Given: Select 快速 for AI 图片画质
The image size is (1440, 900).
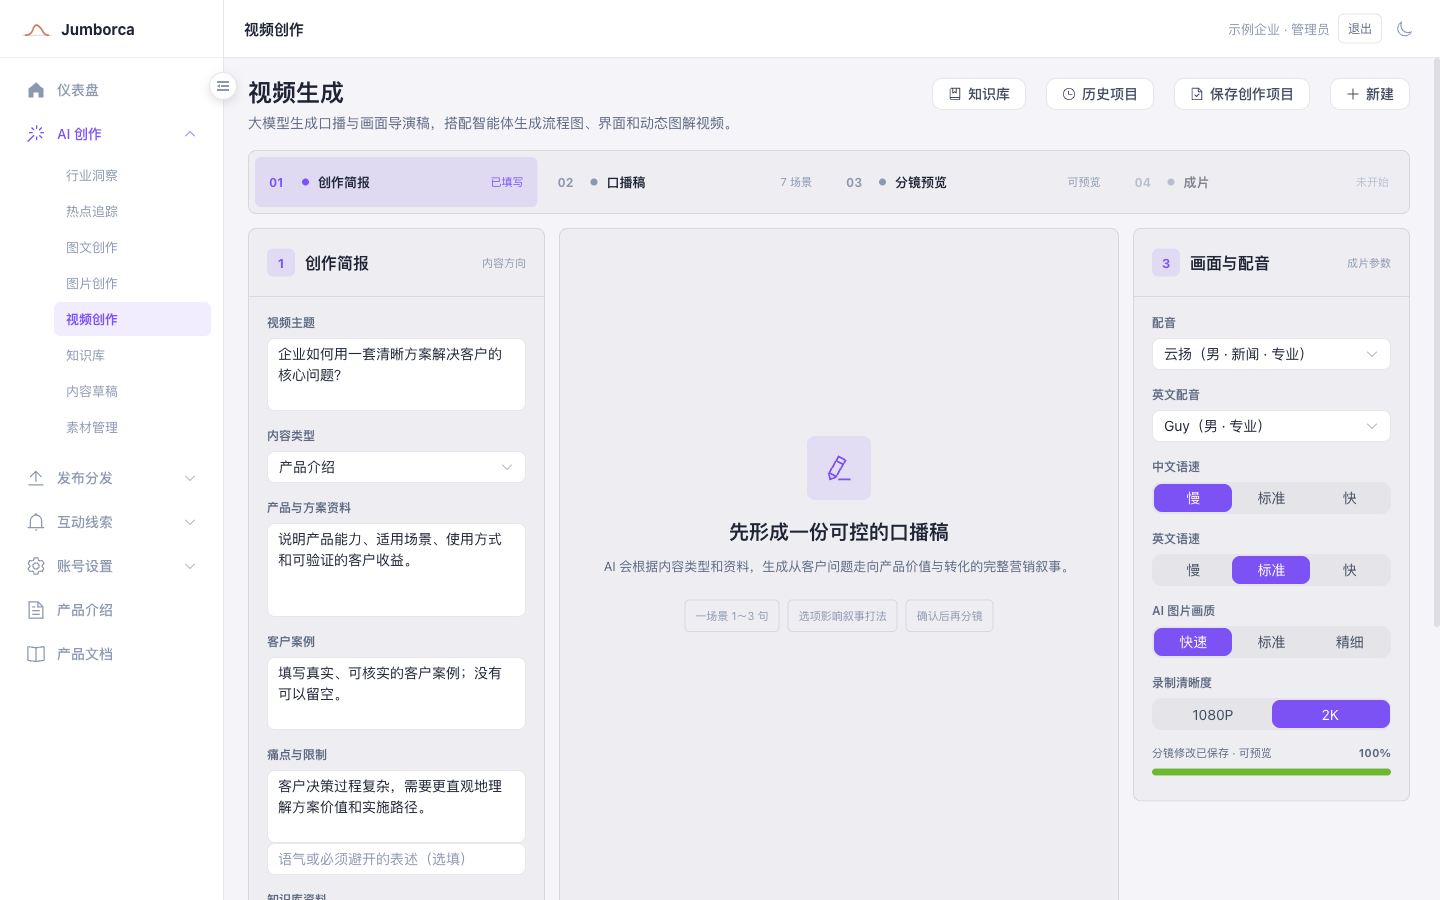Looking at the screenshot, I should (1193, 642).
